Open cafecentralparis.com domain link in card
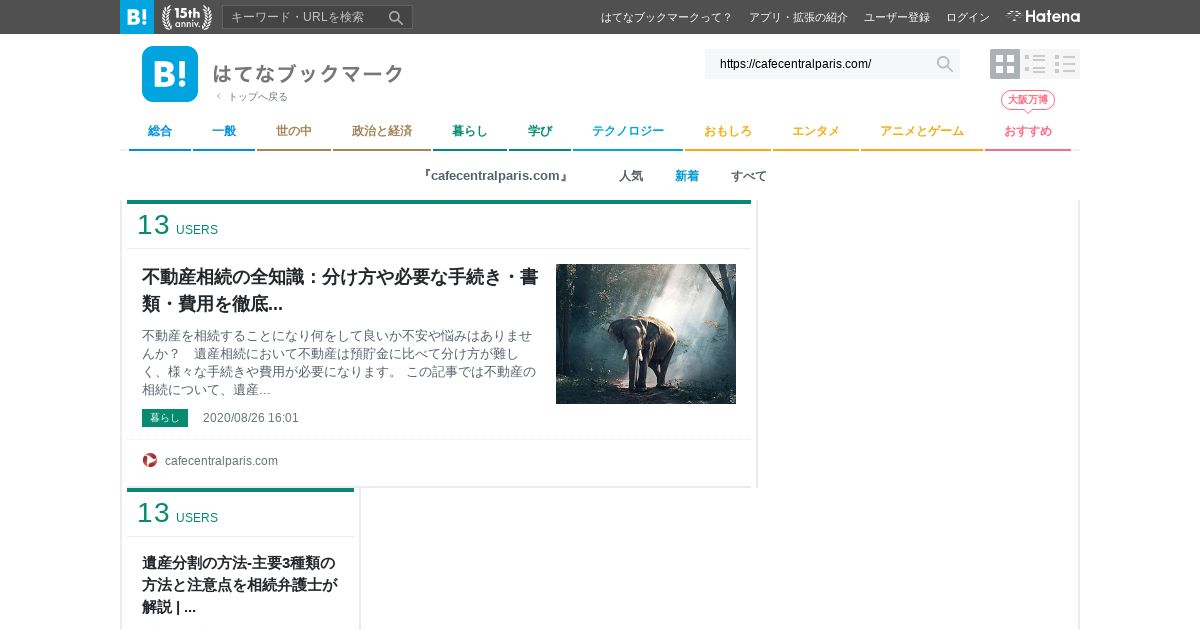Image resolution: width=1200 pixels, height=630 pixels. tap(221, 461)
